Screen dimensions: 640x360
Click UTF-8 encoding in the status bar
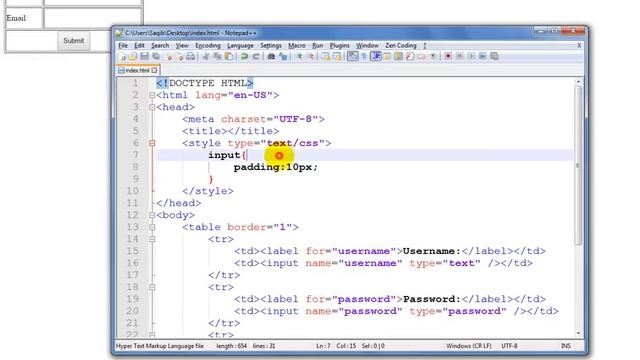pyautogui.click(x=509, y=346)
